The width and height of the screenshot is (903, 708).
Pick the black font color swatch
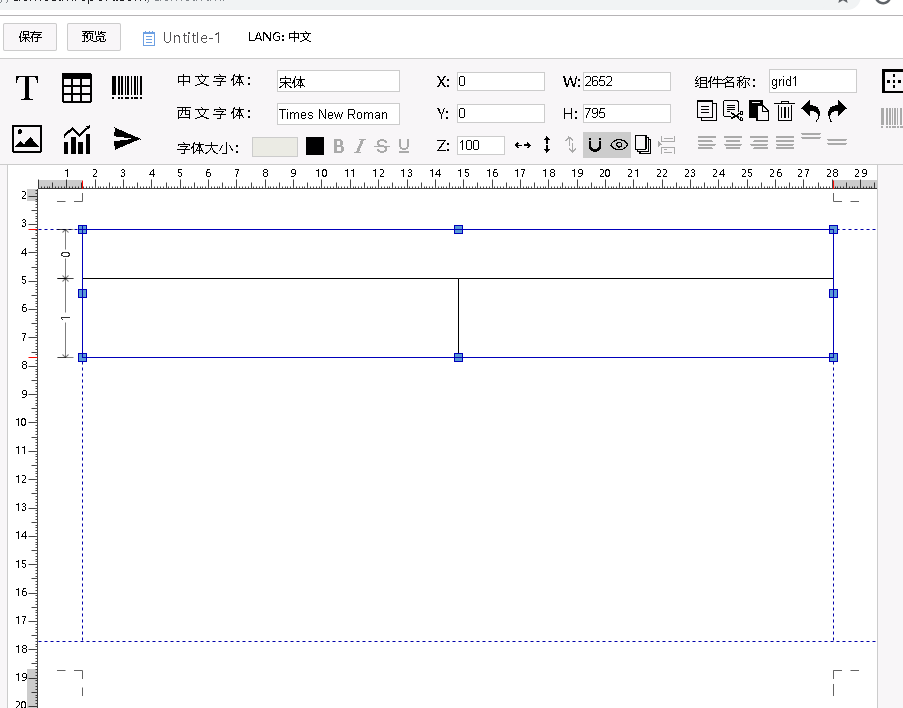coord(314,146)
